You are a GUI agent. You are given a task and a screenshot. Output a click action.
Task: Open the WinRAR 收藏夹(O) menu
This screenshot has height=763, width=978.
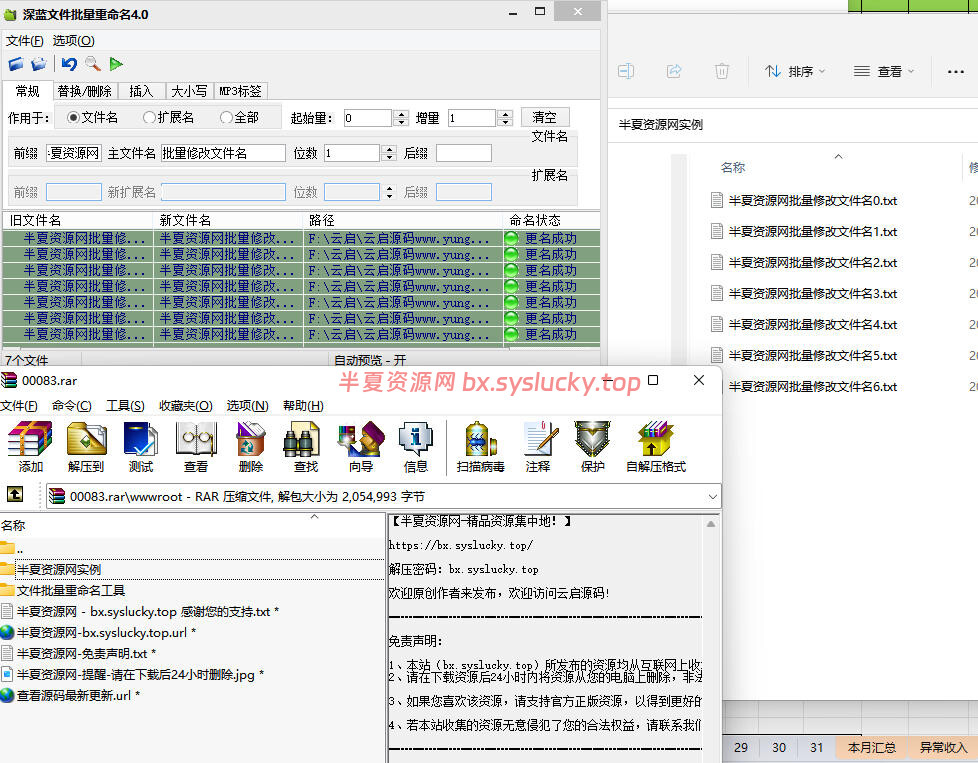[186, 406]
